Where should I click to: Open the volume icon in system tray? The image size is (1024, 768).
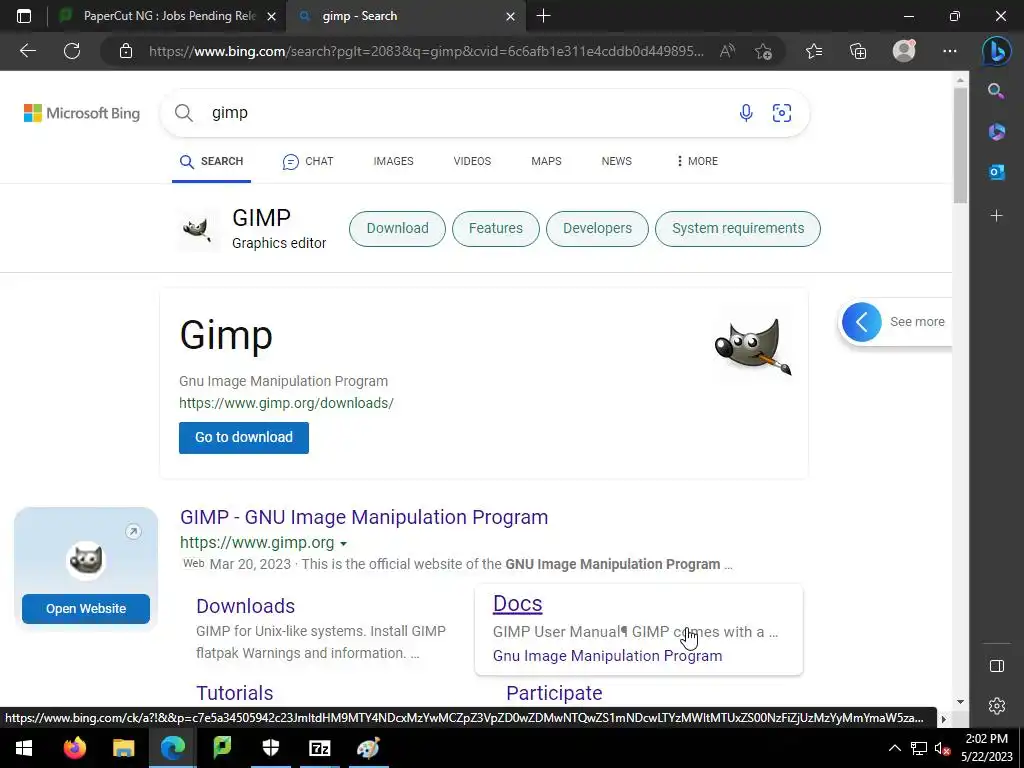[942, 748]
